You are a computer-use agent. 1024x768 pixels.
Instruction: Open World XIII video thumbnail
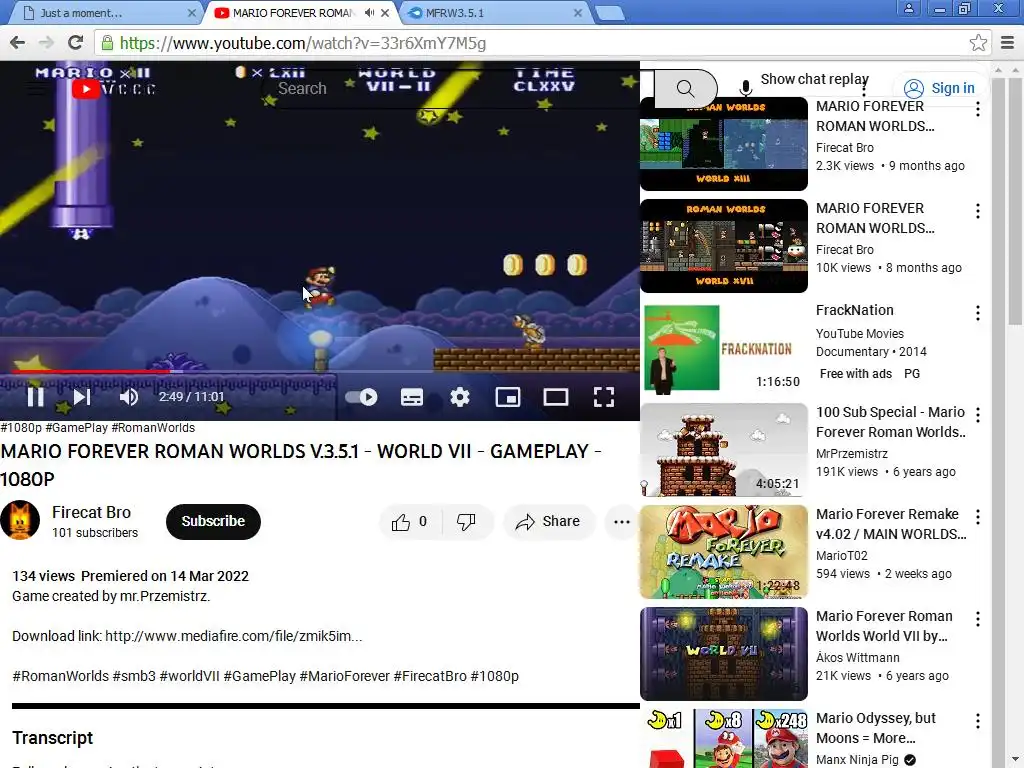click(724, 144)
